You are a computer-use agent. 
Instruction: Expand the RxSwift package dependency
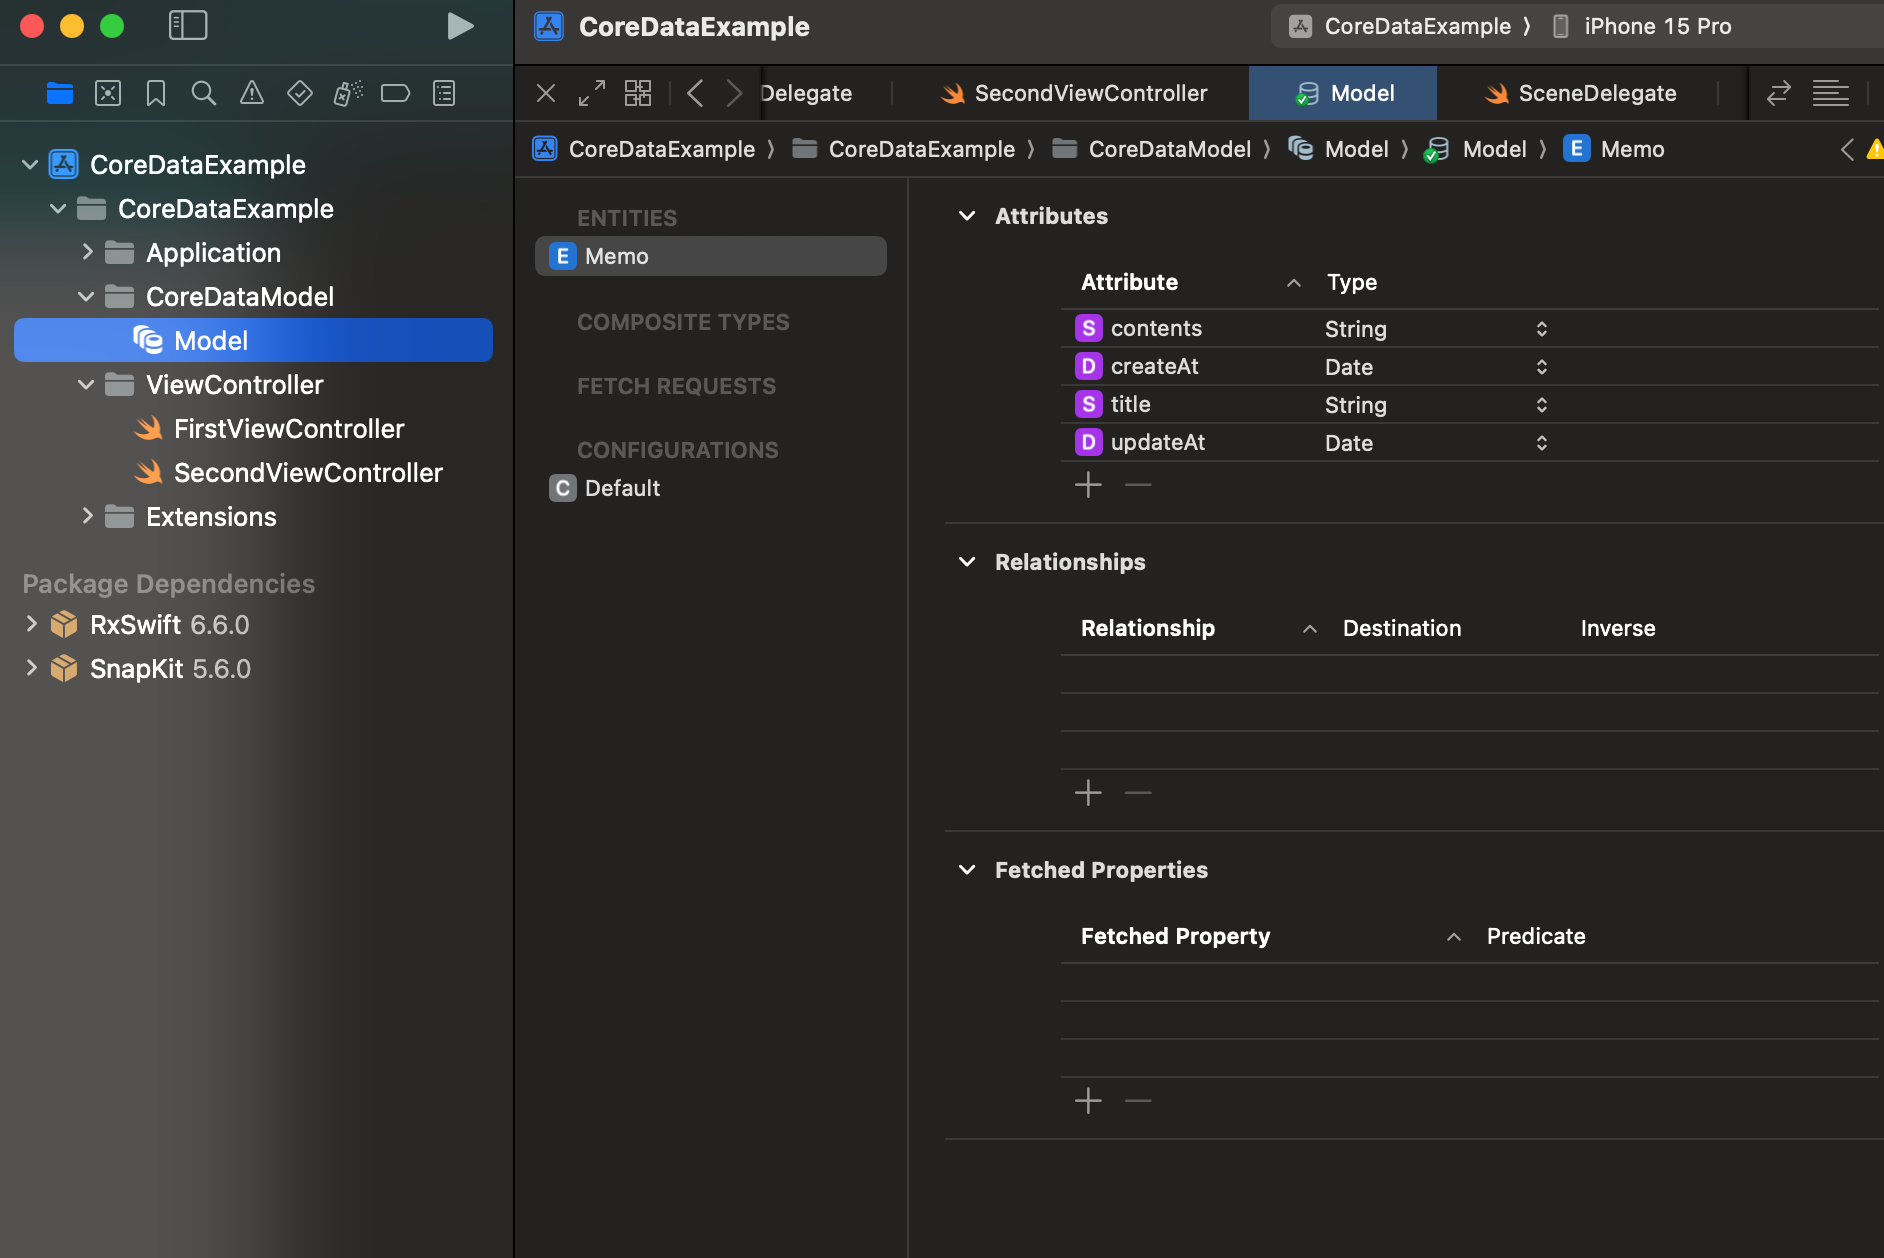(x=31, y=624)
